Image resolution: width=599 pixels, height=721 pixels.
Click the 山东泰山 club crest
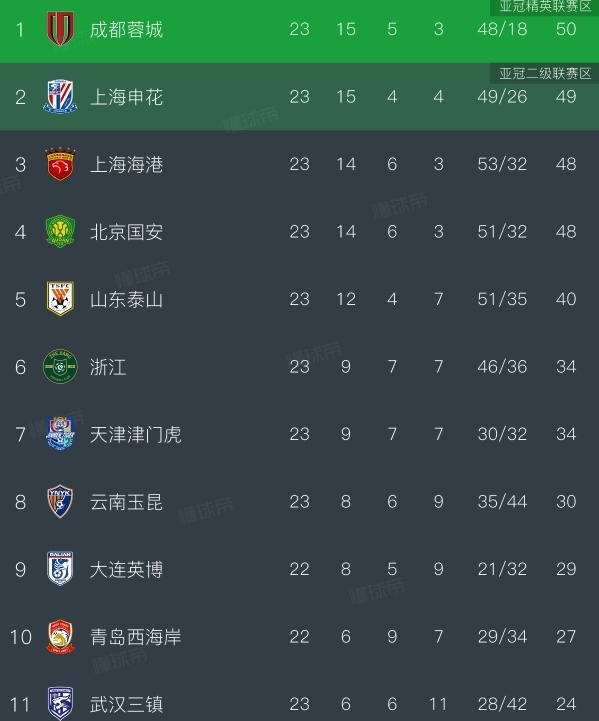pos(60,299)
